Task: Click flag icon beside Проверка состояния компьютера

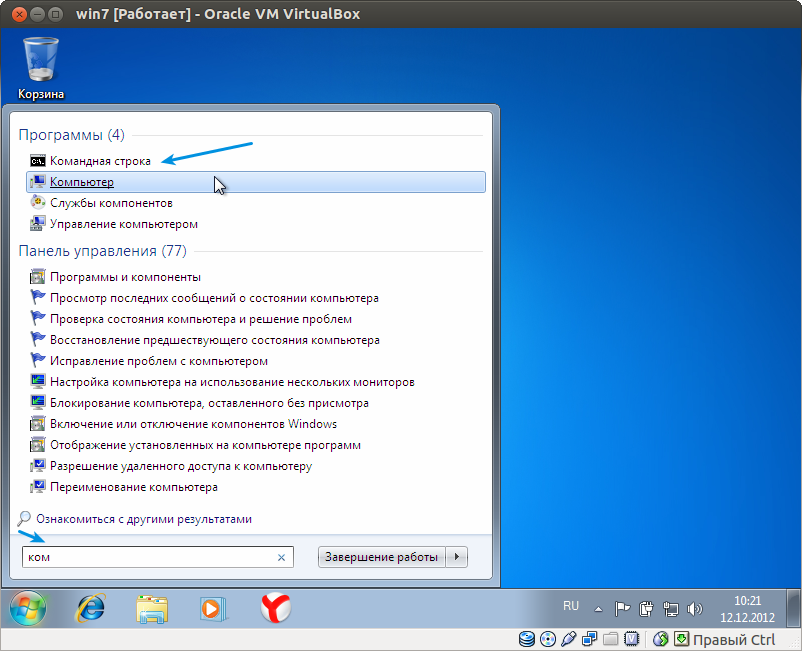Action: 37,319
